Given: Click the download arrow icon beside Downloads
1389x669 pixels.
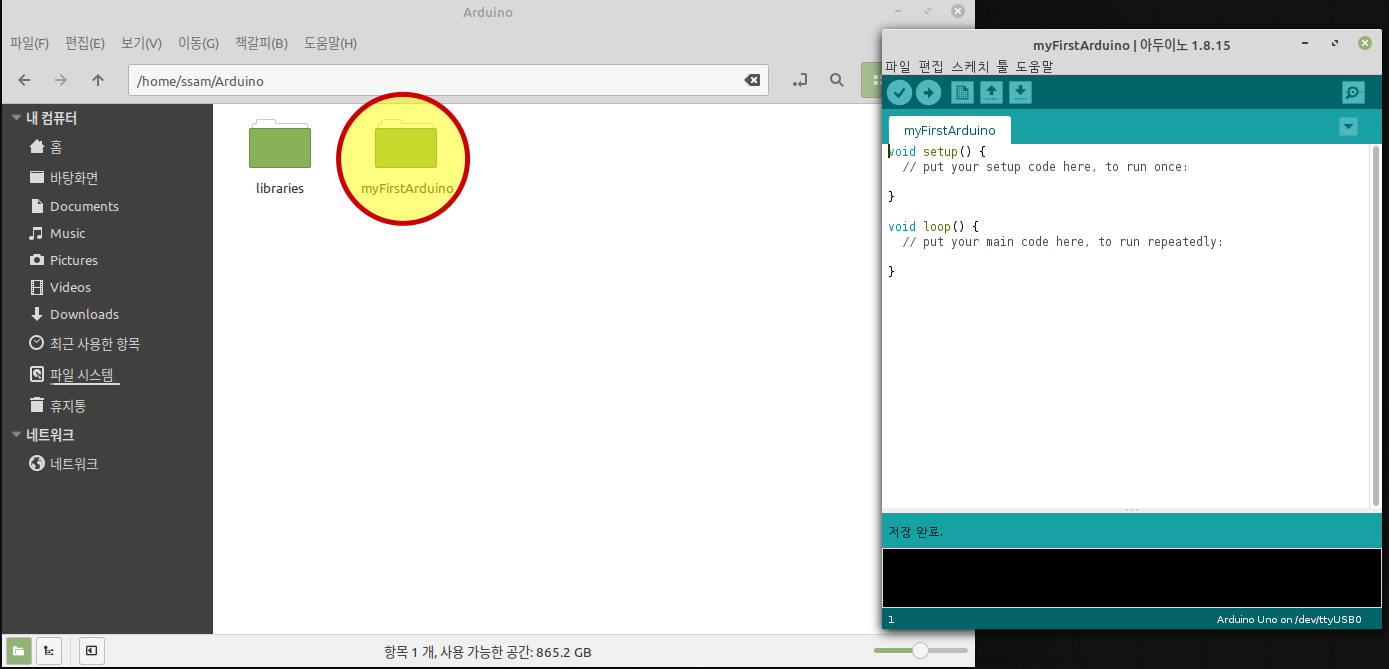Looking at the screenshot, I should [x=37, y=314].
